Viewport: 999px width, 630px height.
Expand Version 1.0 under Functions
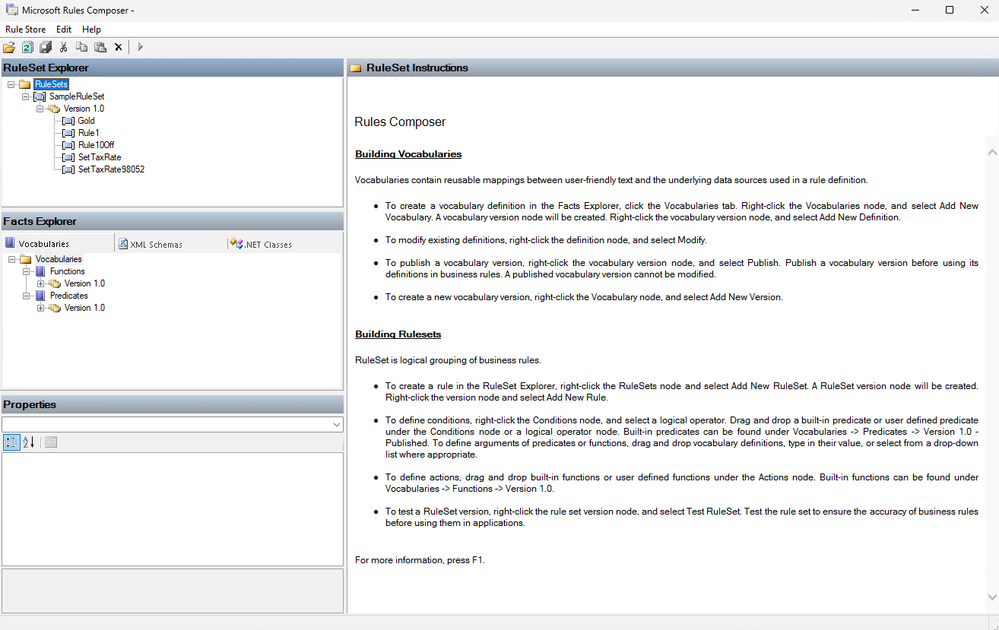[x=40, y=283]
